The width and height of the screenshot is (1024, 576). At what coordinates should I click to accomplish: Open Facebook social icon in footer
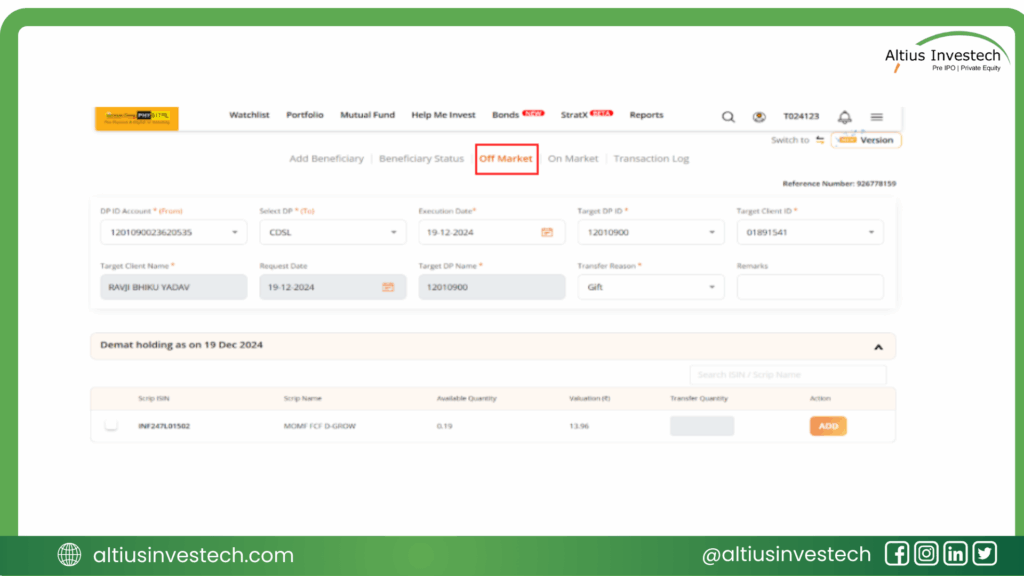pos(897,554)
